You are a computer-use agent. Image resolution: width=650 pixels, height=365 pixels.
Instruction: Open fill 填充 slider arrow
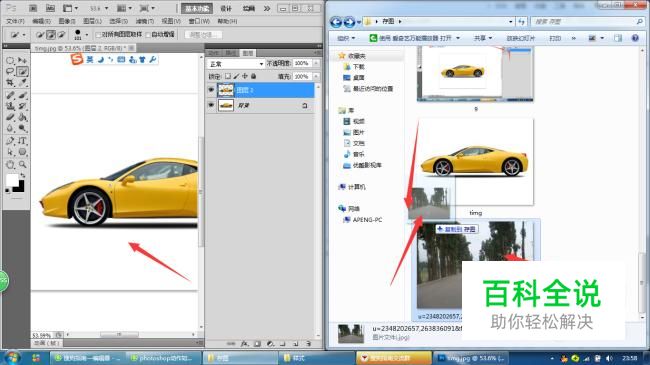(316, 76)
